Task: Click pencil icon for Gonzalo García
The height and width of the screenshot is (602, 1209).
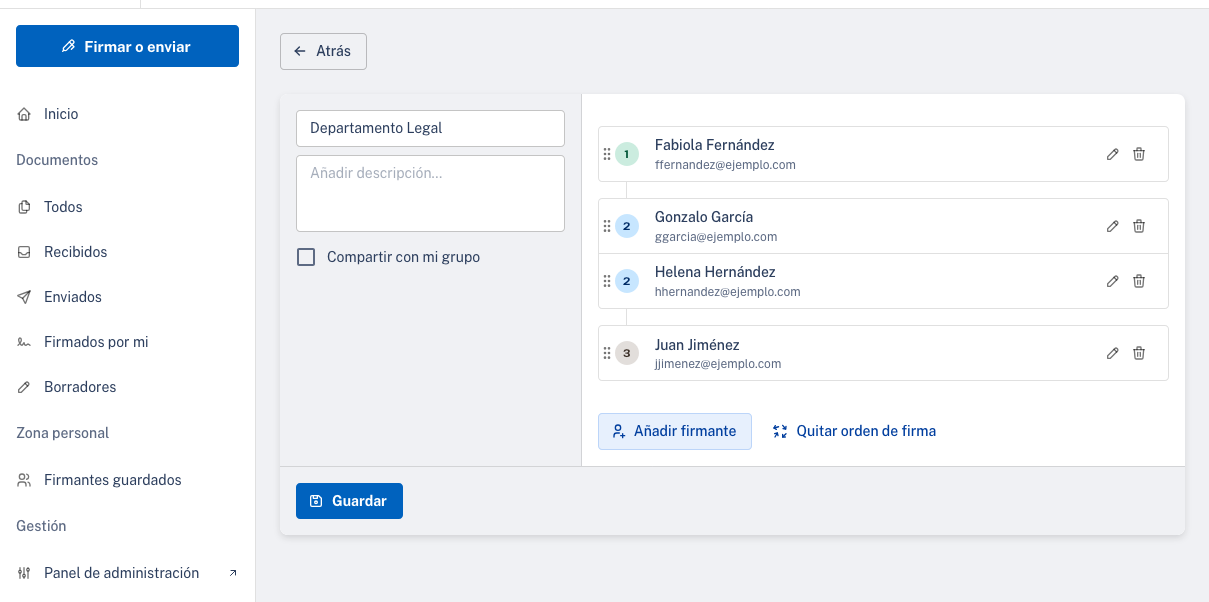Action: click(1112, 226)
